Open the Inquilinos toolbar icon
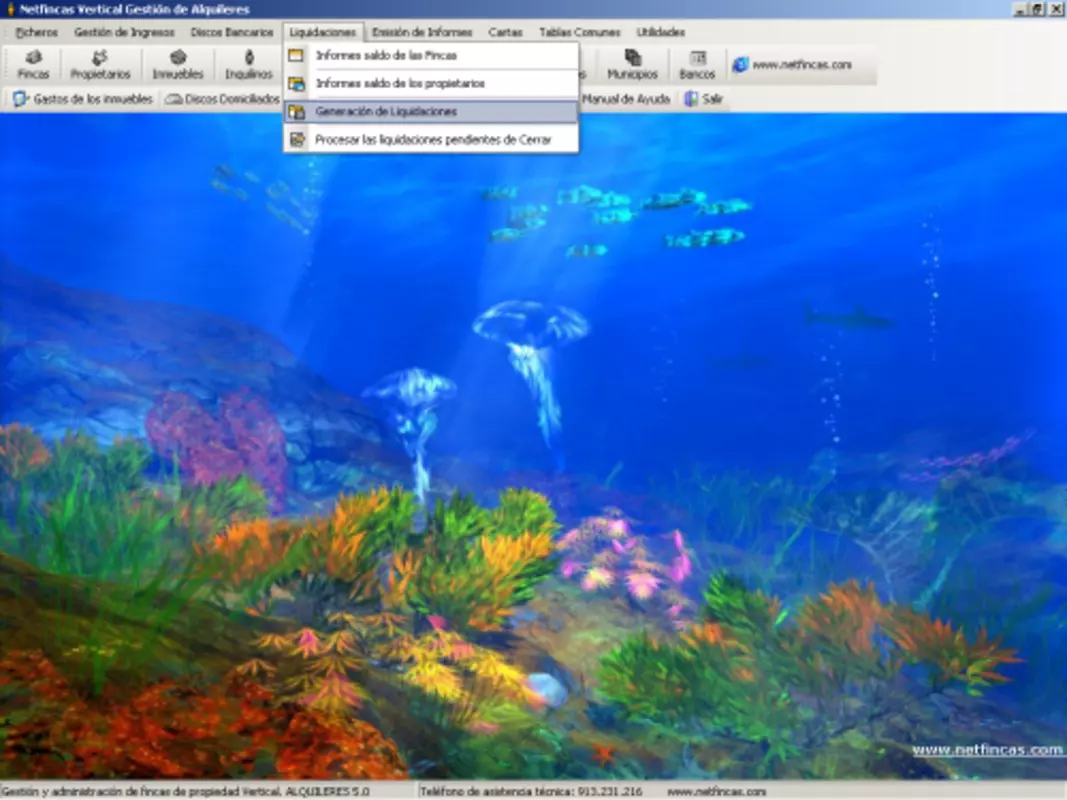This screenshot has width=1067, height=800. click(x=248, y=65)
